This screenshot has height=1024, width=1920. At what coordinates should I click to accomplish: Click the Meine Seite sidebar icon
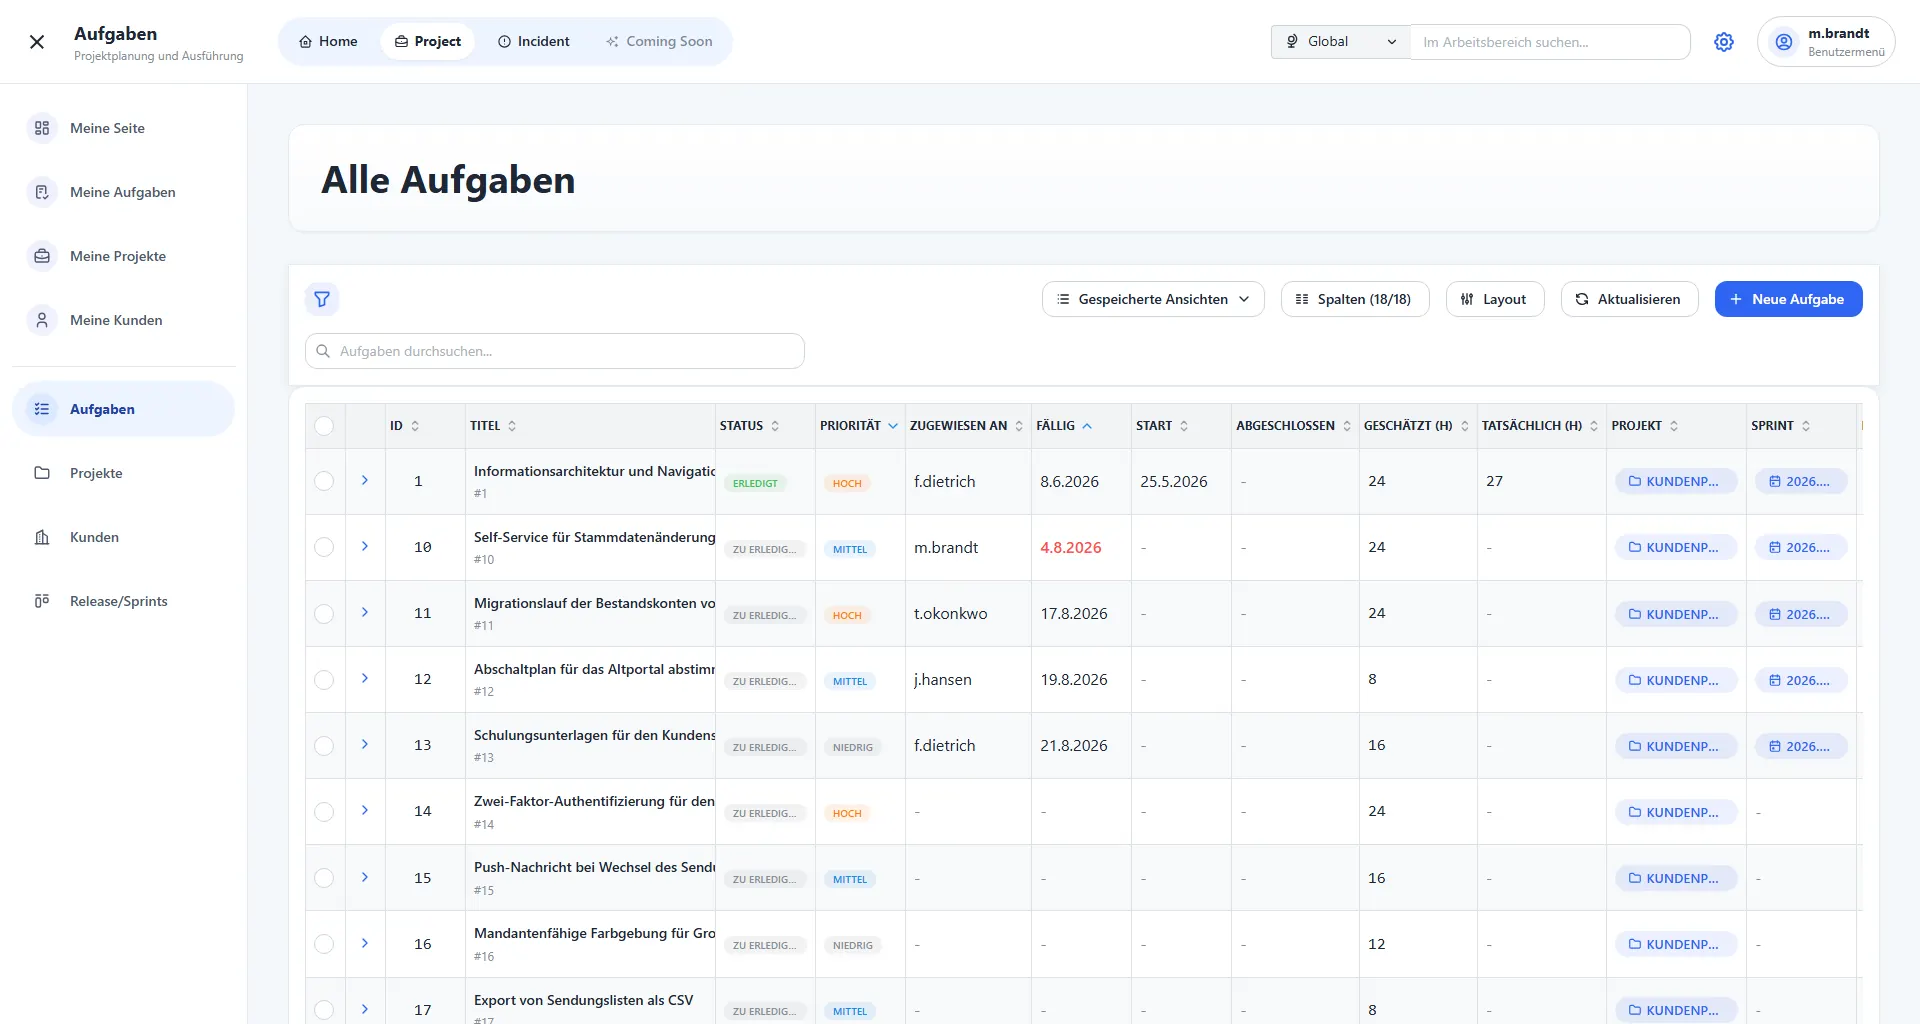tap(42, 128)
